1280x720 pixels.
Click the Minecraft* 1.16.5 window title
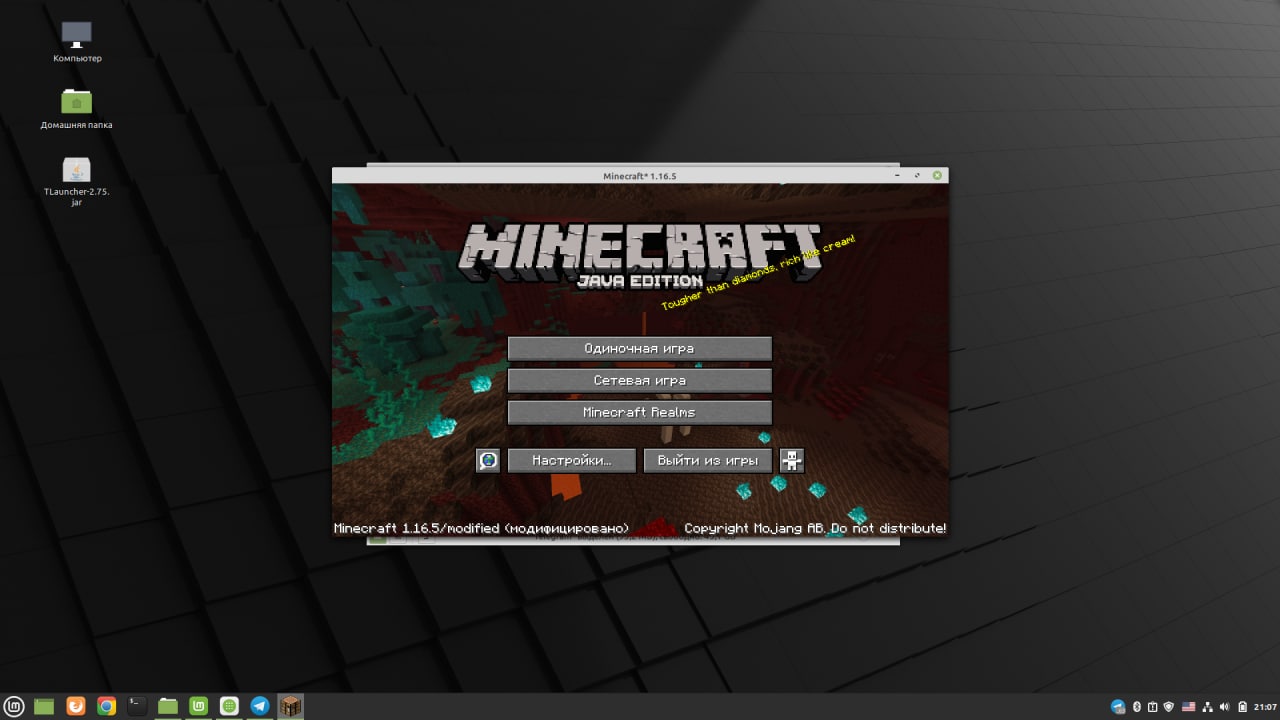pyautogui.click(x=640, y=176)
